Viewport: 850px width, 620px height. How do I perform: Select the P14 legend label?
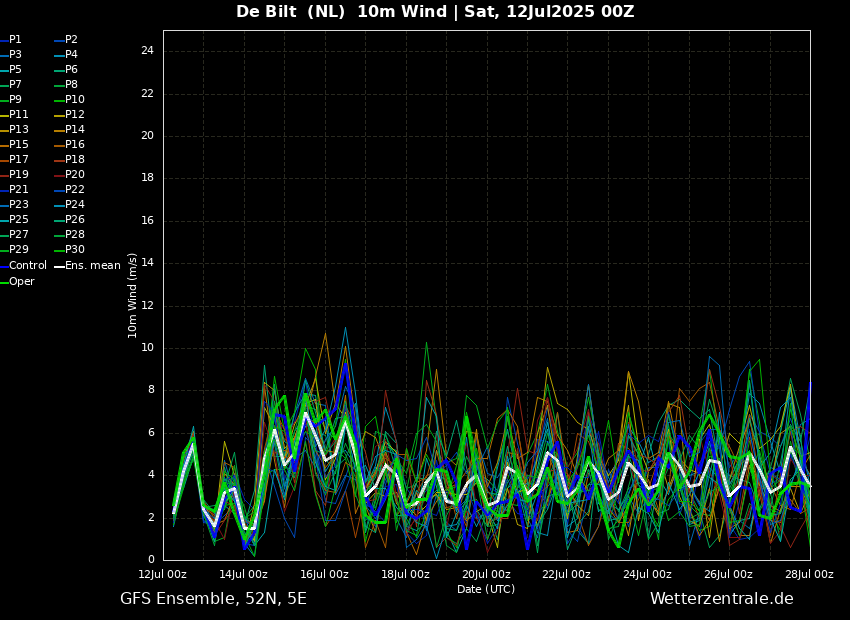coord(75,130)
